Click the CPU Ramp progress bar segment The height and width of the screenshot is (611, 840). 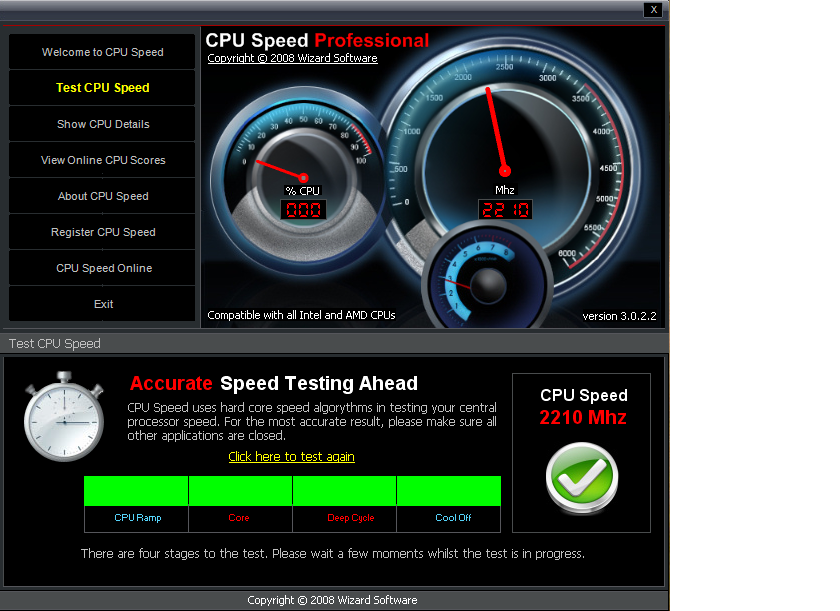(x=136, y=491)
